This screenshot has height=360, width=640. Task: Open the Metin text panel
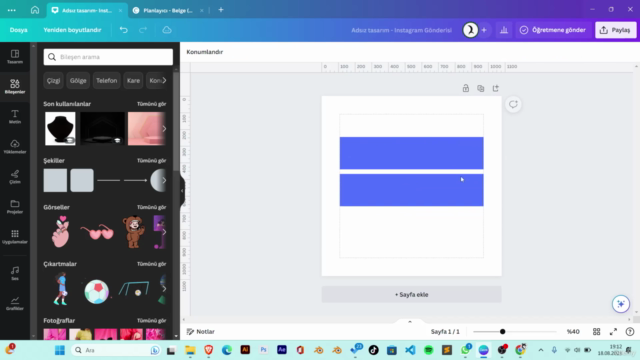click(x=15, y=116)
